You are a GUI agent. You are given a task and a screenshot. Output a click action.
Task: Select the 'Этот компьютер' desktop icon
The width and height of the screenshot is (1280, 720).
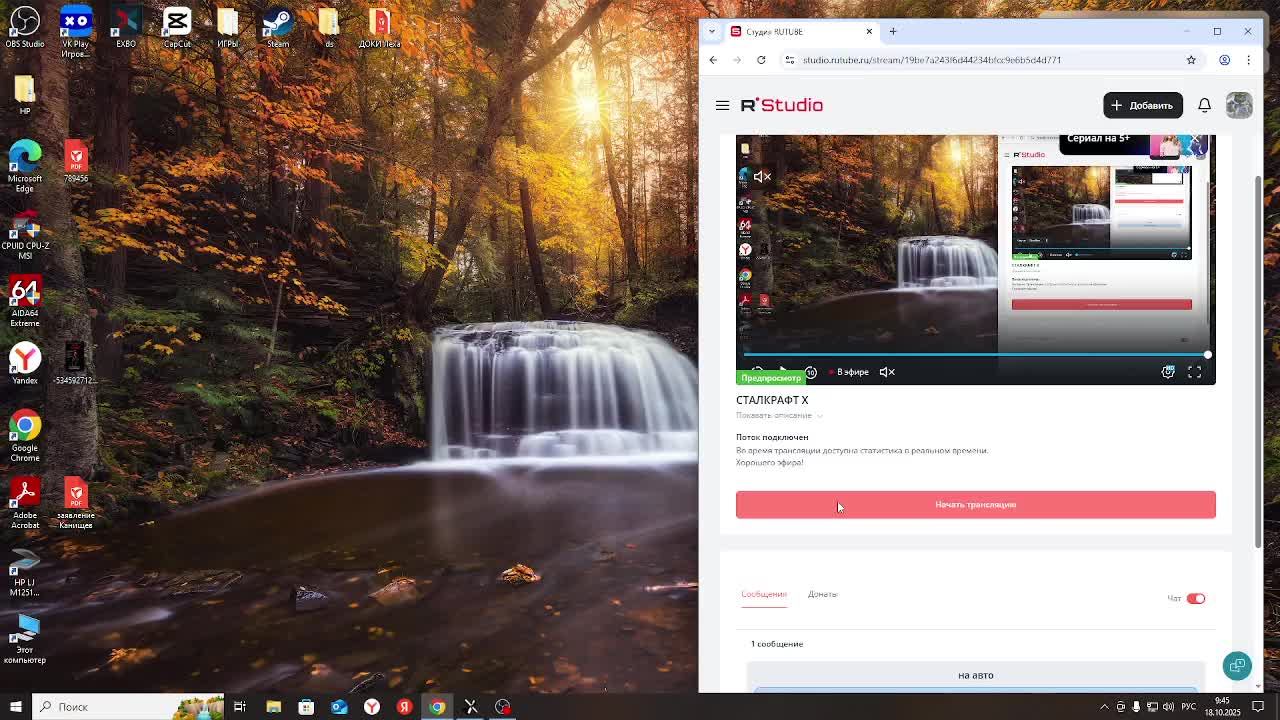pos(25,639)
